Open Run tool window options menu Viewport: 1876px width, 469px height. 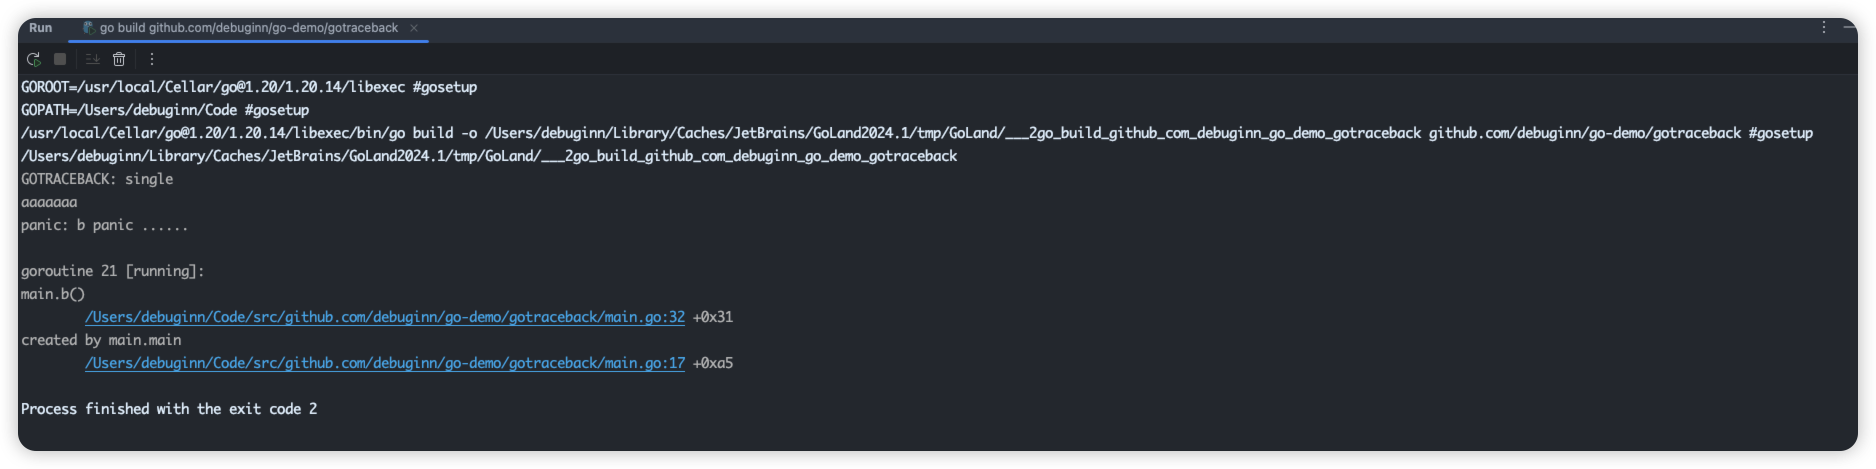click(1824, 28)
